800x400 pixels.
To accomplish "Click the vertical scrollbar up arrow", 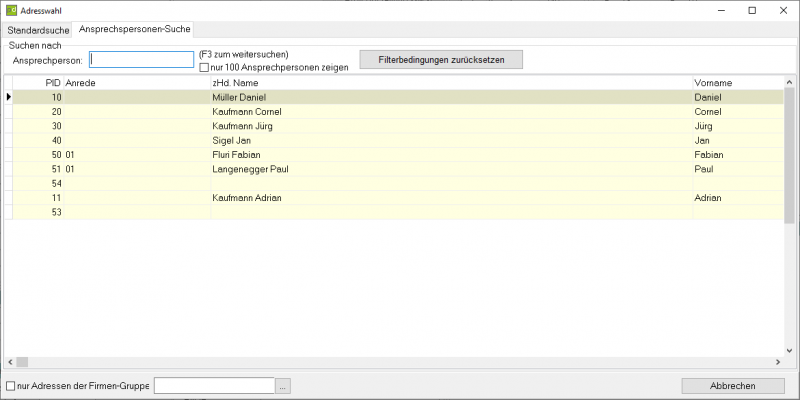I will (x=790, y=82).
